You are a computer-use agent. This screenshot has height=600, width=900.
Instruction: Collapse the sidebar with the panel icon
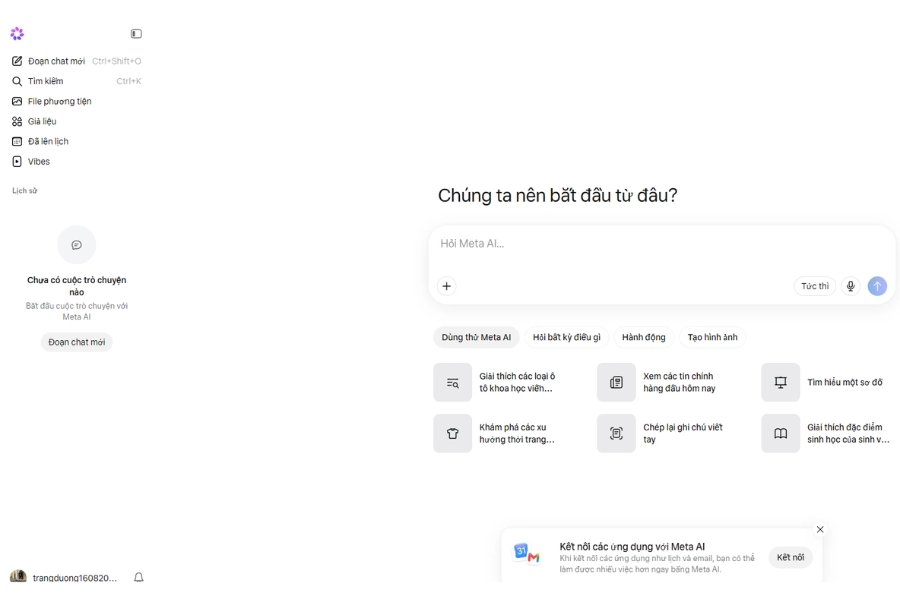pyautogui.click(x=136, y=34)
